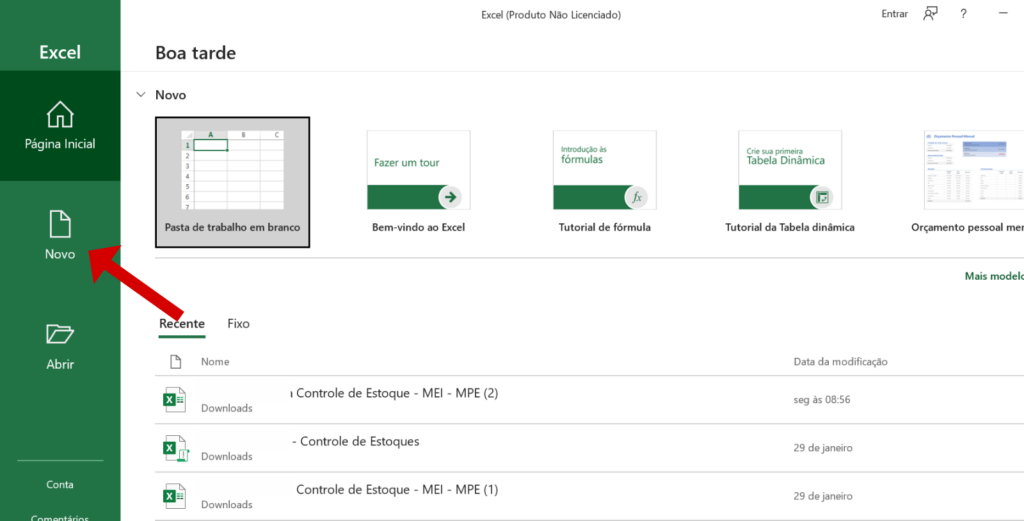Image resolution: width=1024 pixels, height=521 pixels.
Task: Click Entrar to sign in
Action: pos(895,14)
